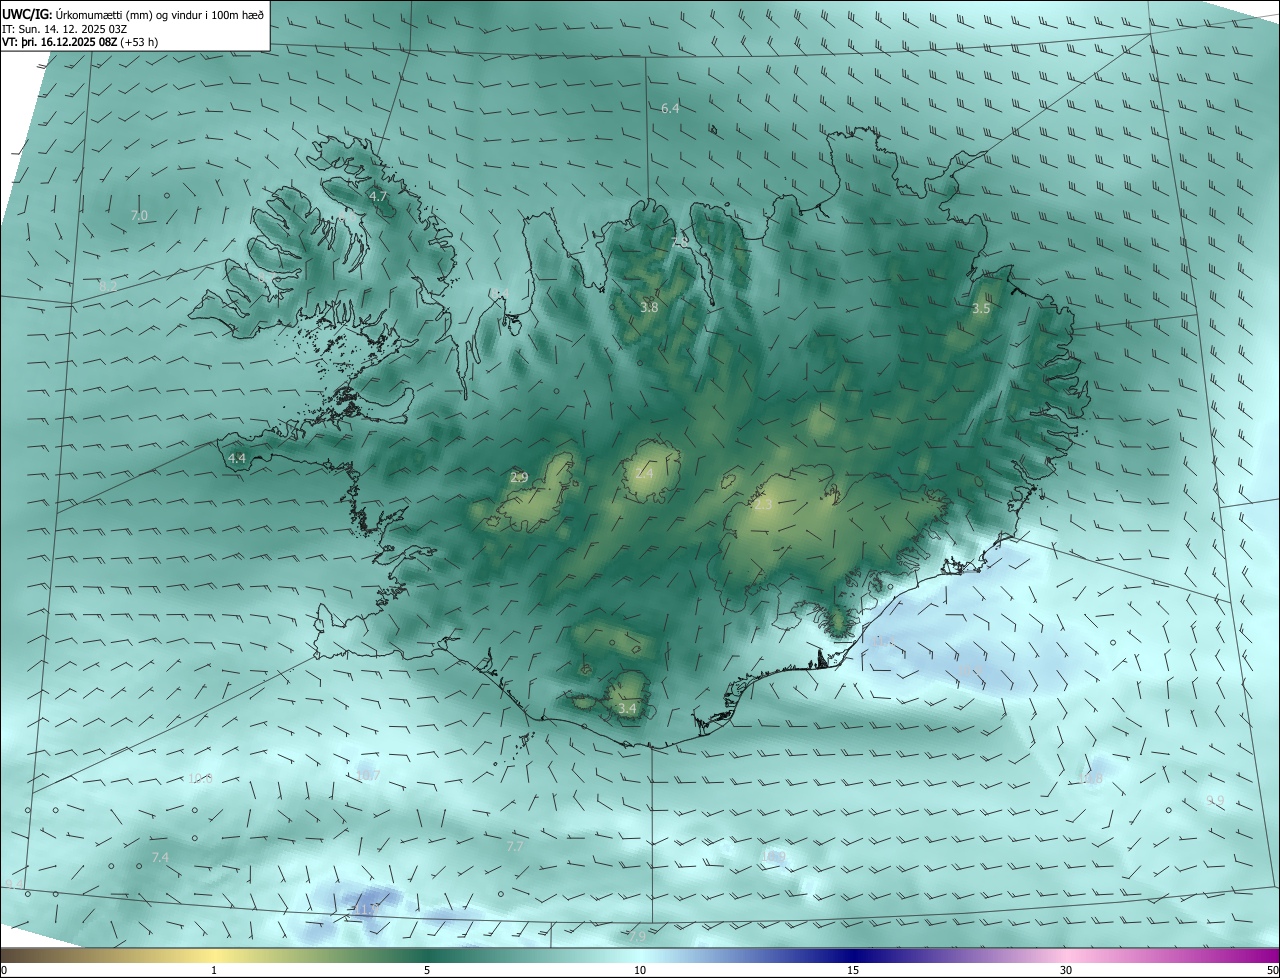Image resolution: width=1280 pixels, height=978 pixels.
Task: Click the 3.5 value label in northeast Iceland
Action: click(x=981, y=309)
